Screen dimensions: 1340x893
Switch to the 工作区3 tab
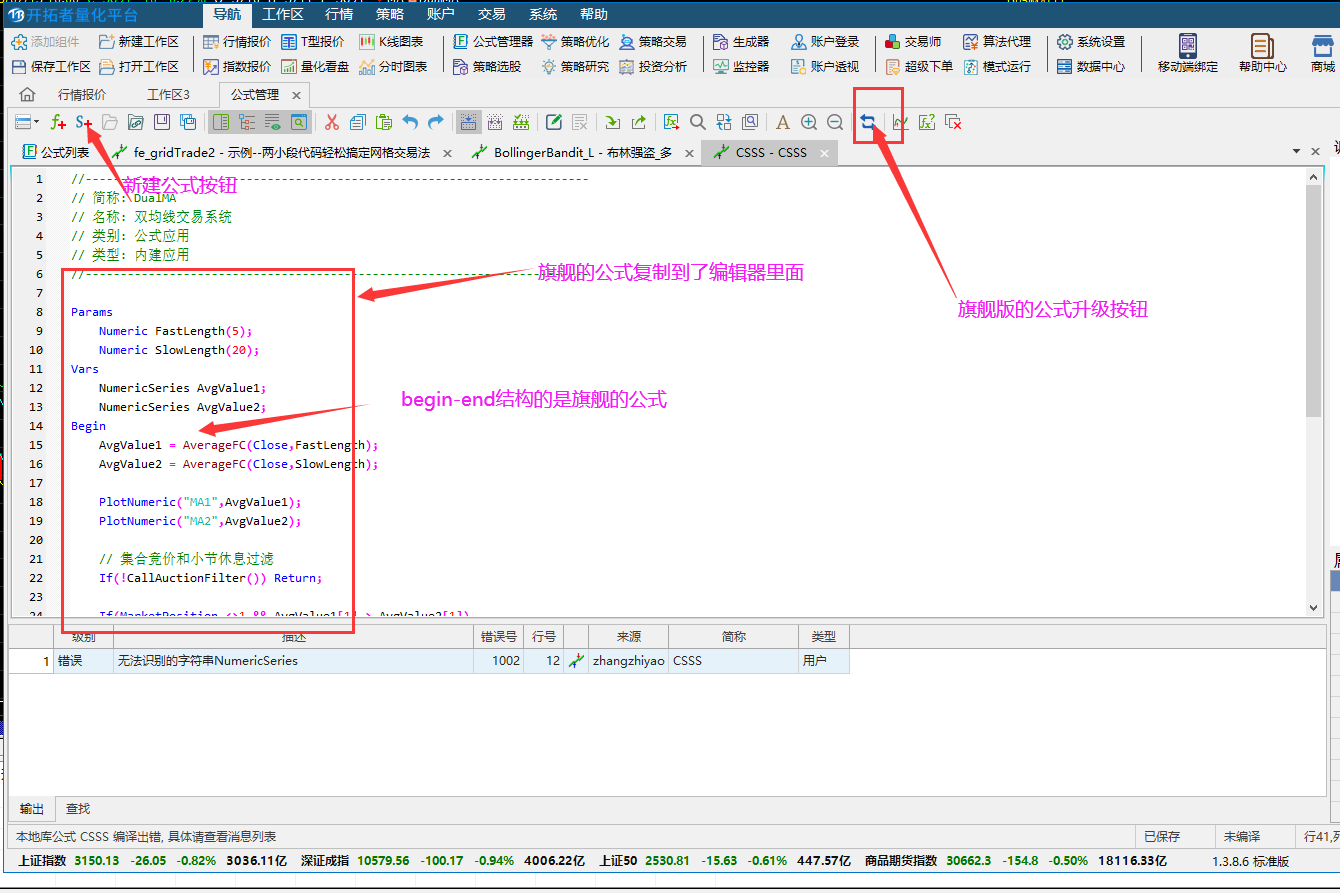tap(168, 94)
